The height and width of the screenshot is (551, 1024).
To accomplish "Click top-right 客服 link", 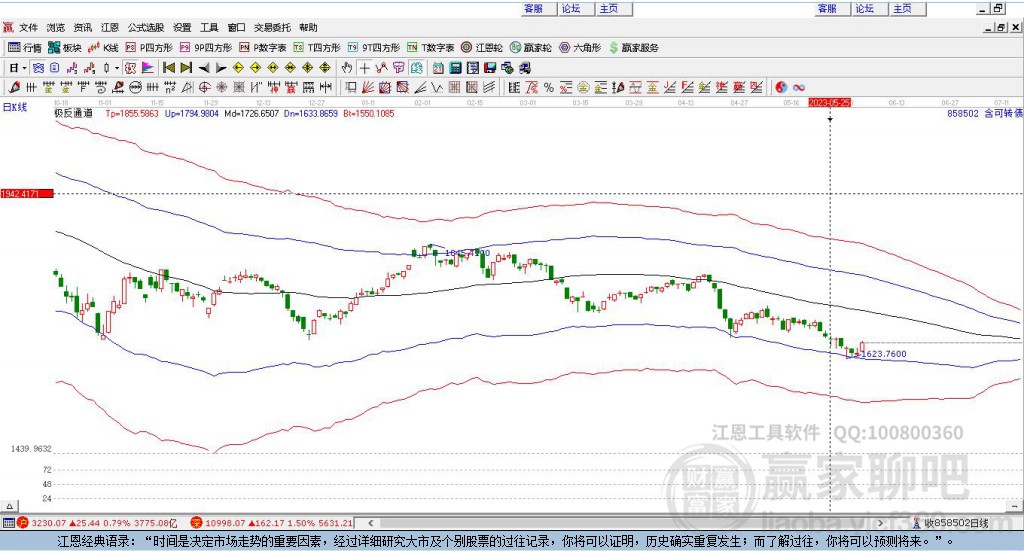I will pyautogui.click(x=827, y=8).
